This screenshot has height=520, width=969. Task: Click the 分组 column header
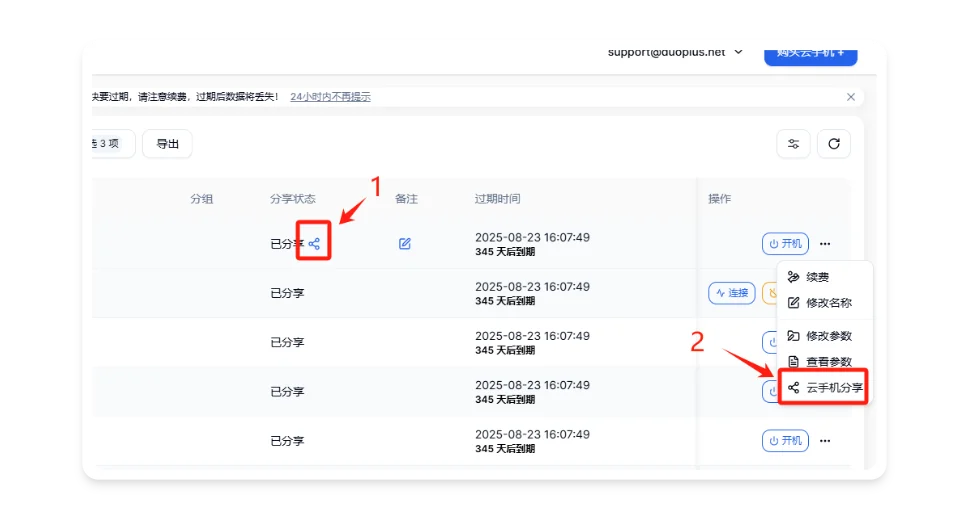[201, 199]
